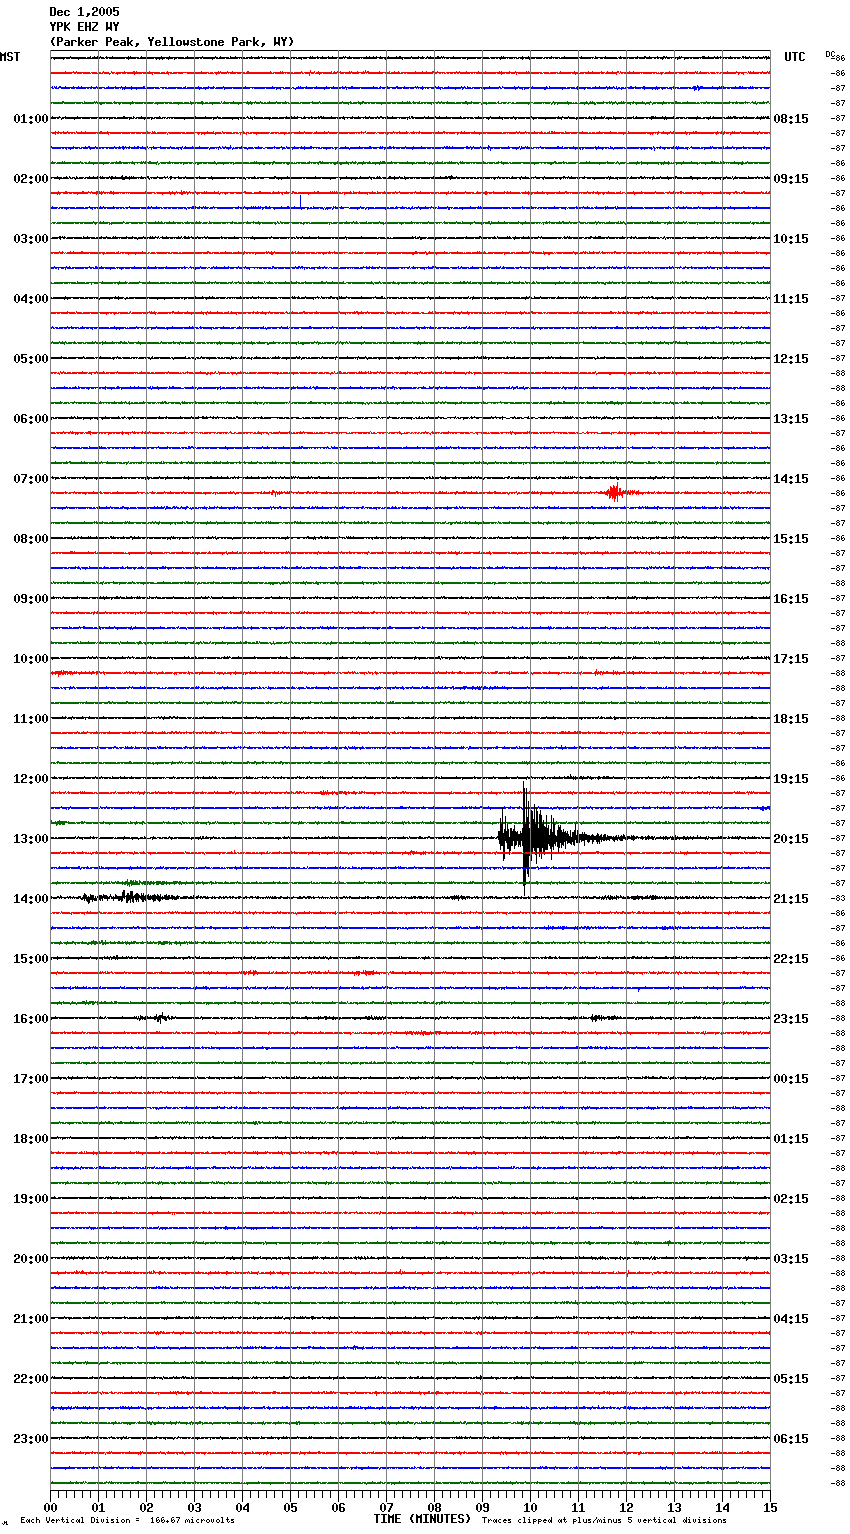The width and height of the screenshot is (850, 1534).
Task: Select the 02:00 MST row label
Action: coord(30,179)
